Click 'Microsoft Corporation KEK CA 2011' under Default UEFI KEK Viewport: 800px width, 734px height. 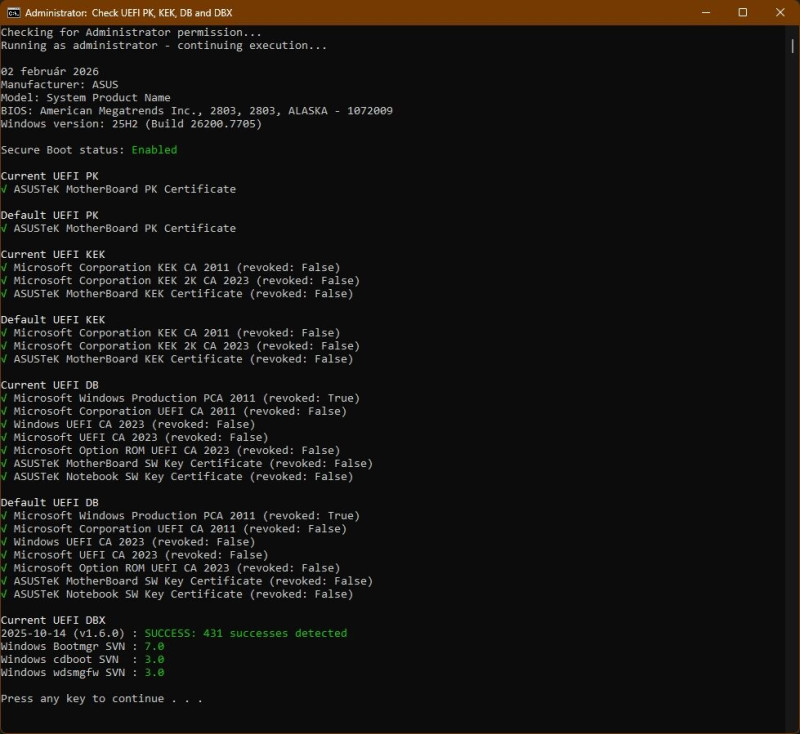121,333
